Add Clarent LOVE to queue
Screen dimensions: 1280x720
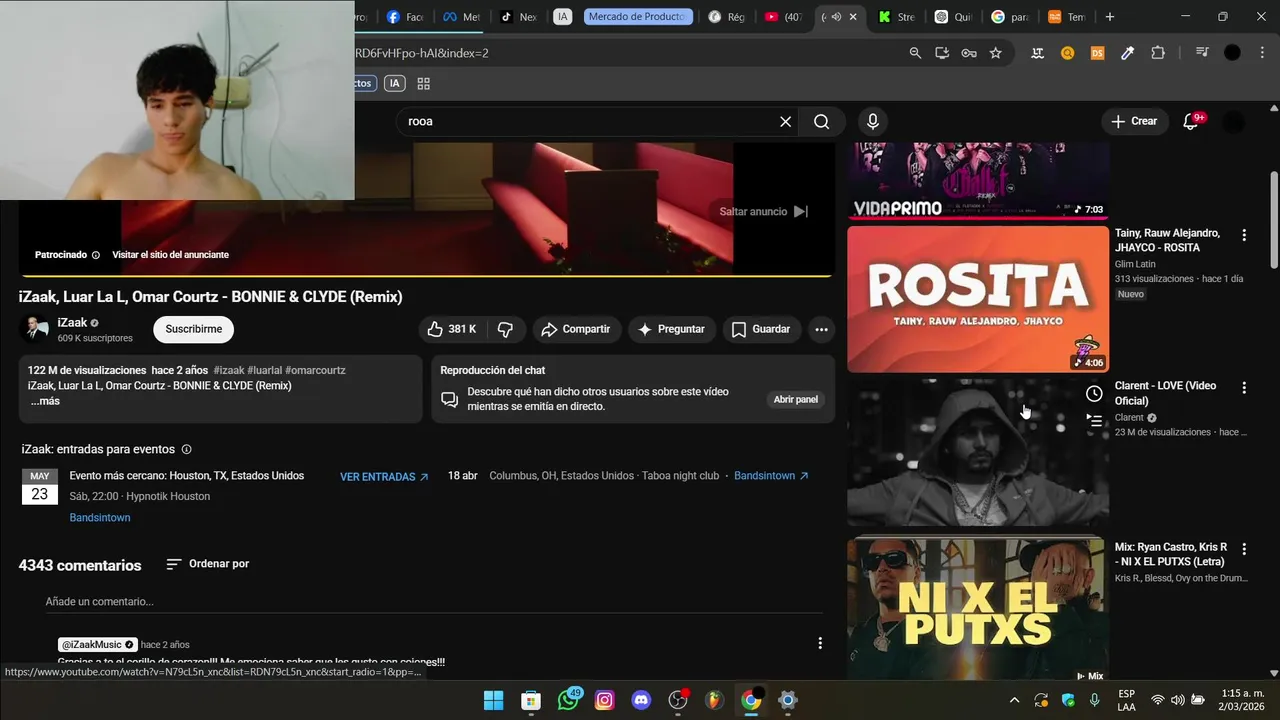point(1095,421)
